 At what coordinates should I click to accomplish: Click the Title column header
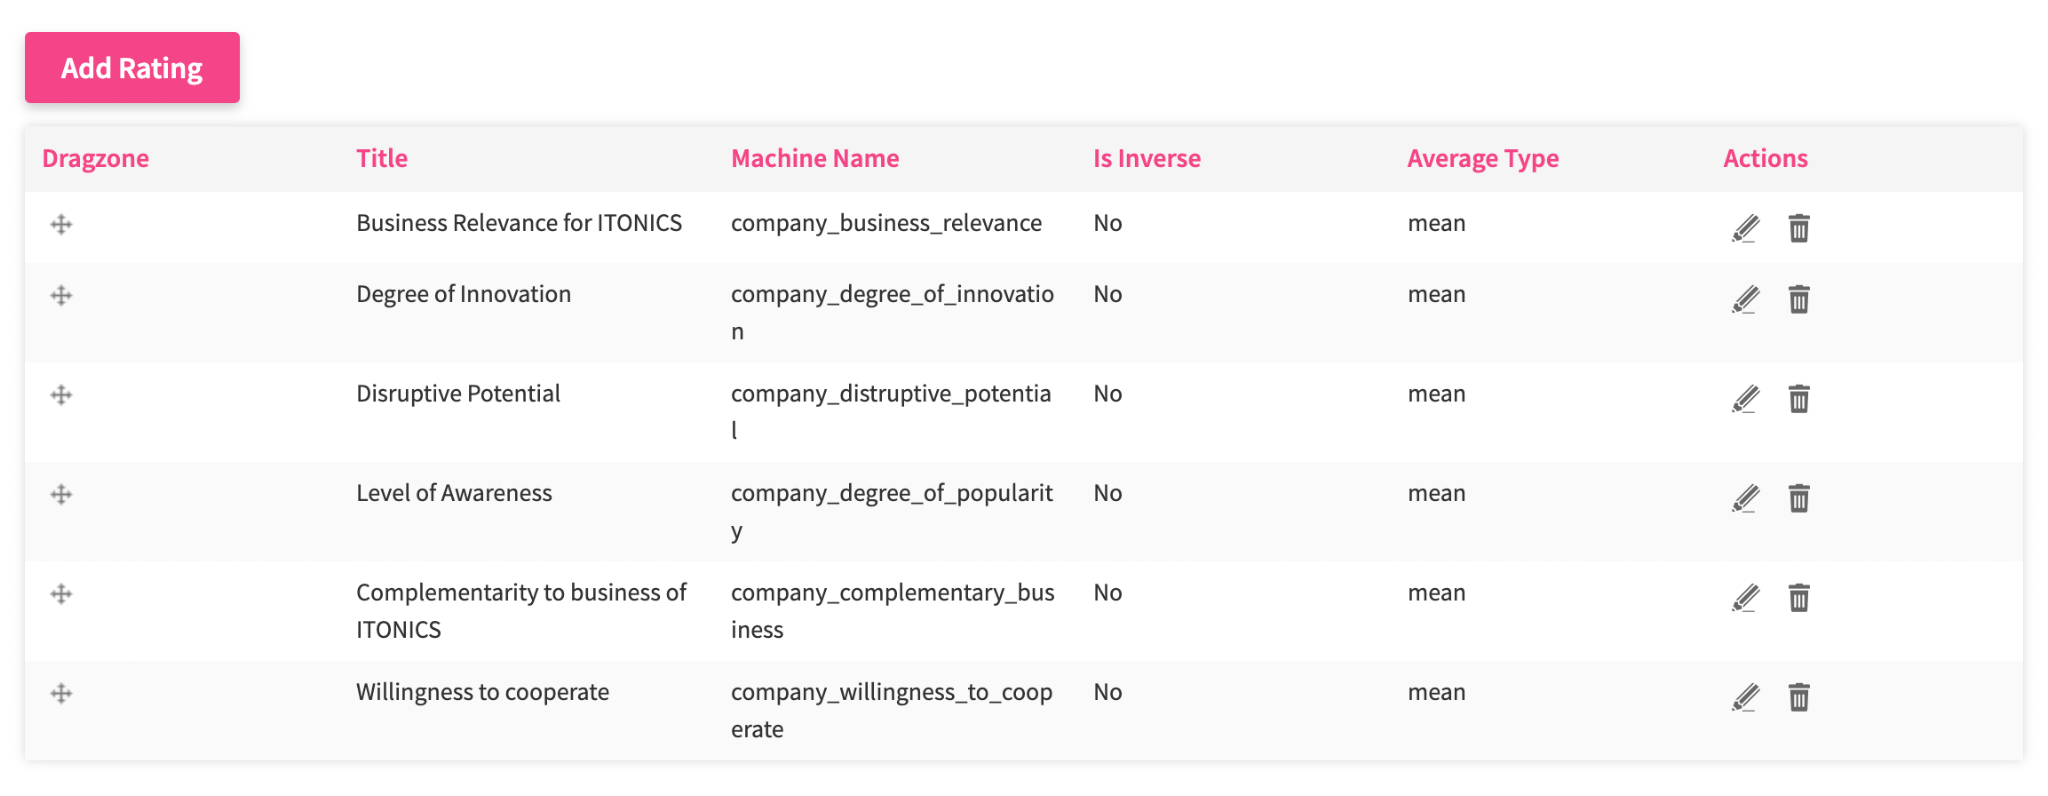(381, 158)
